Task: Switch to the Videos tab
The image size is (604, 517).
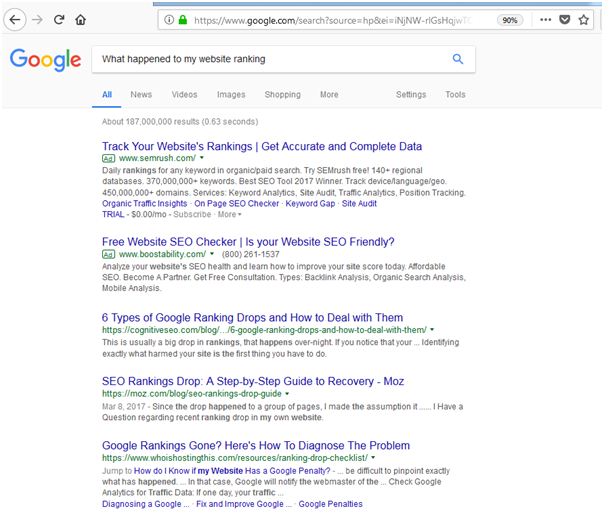Action: pos(185,95)
